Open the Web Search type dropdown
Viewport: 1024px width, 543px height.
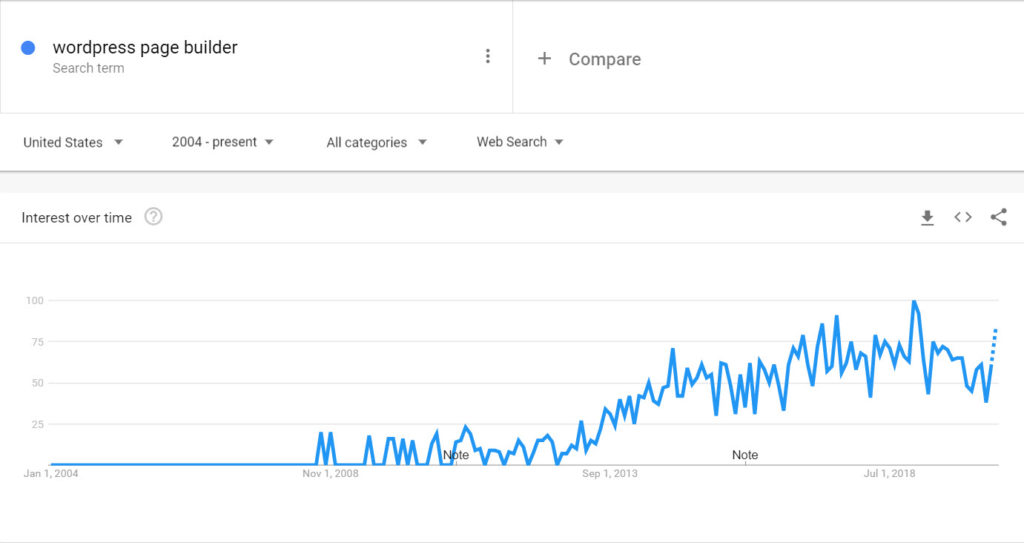520,142
